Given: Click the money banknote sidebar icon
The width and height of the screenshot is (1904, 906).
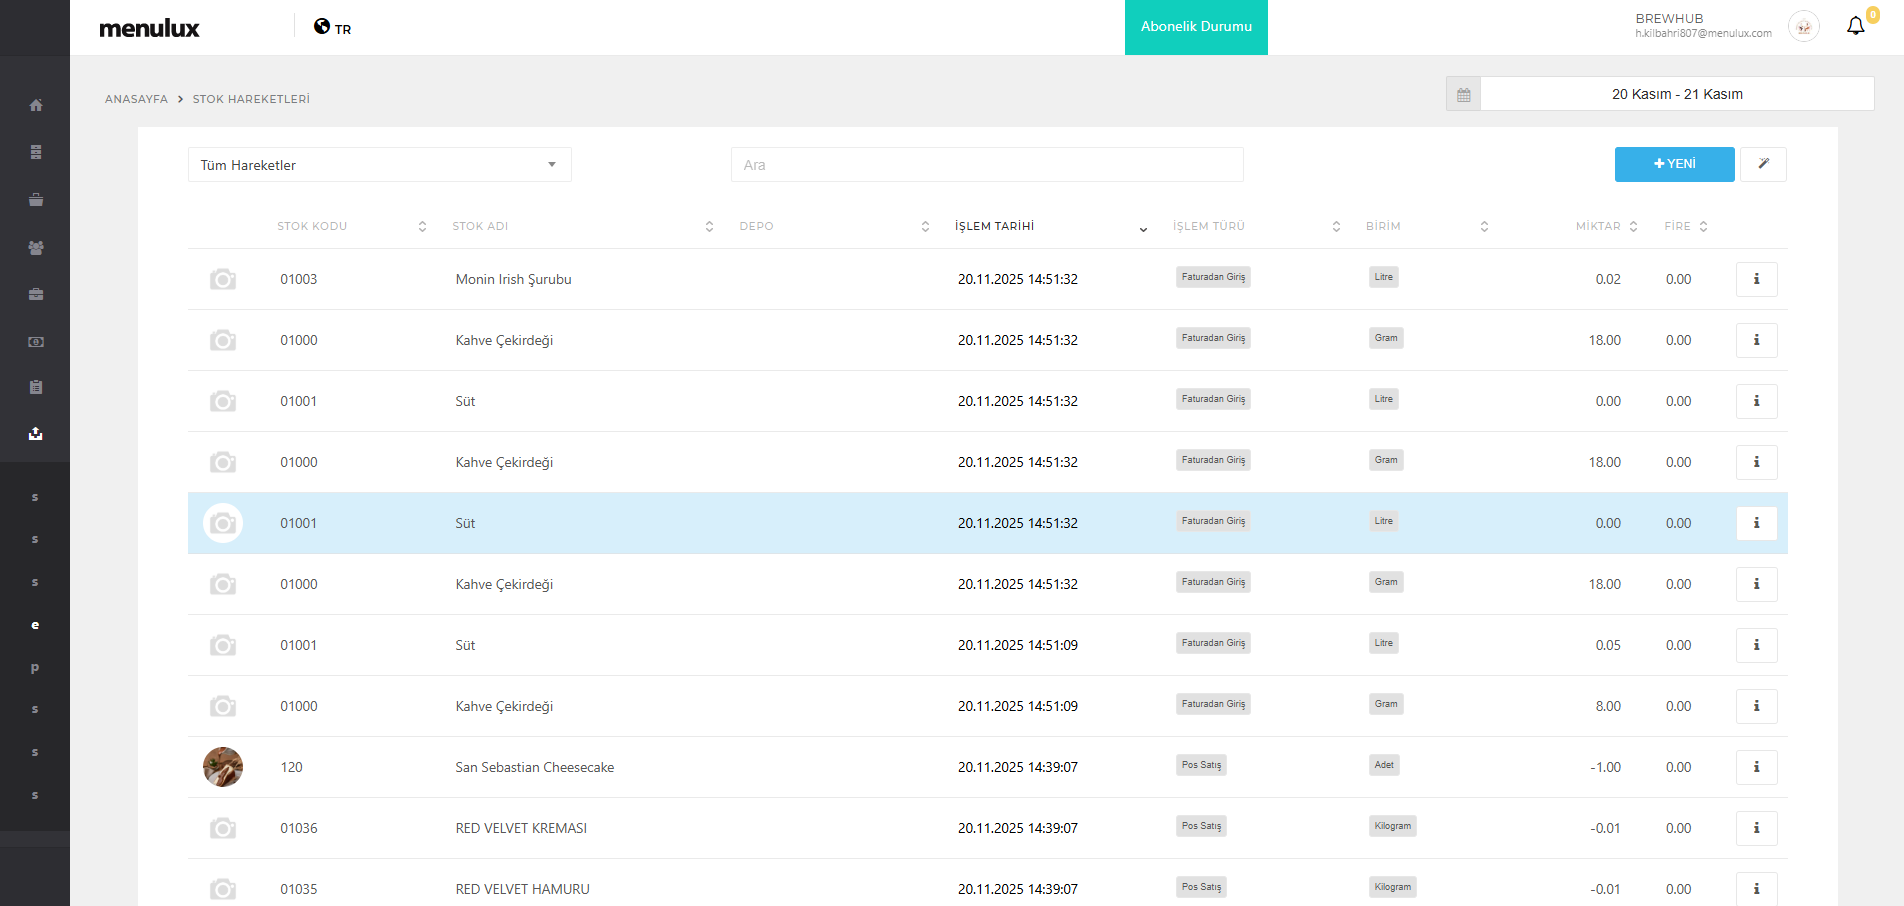Looking at the screenshot, I should 36,342.
